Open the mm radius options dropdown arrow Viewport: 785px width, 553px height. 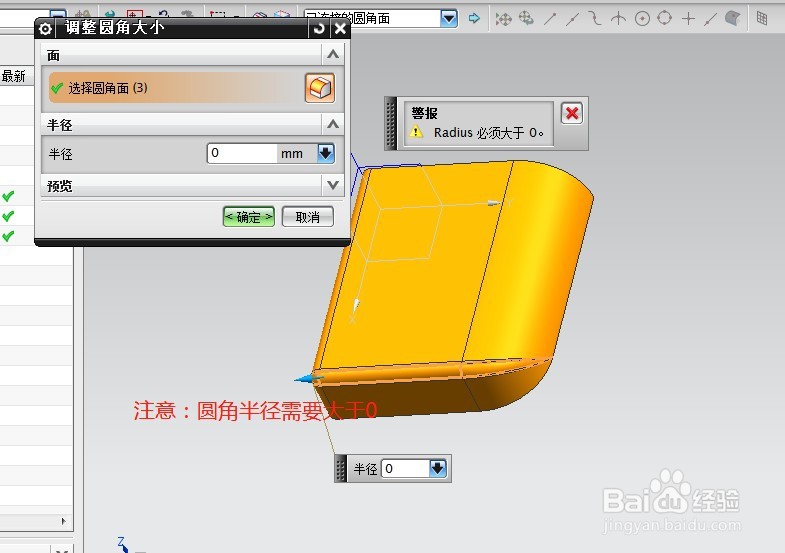pyautogui.click(x=326, y=153)
